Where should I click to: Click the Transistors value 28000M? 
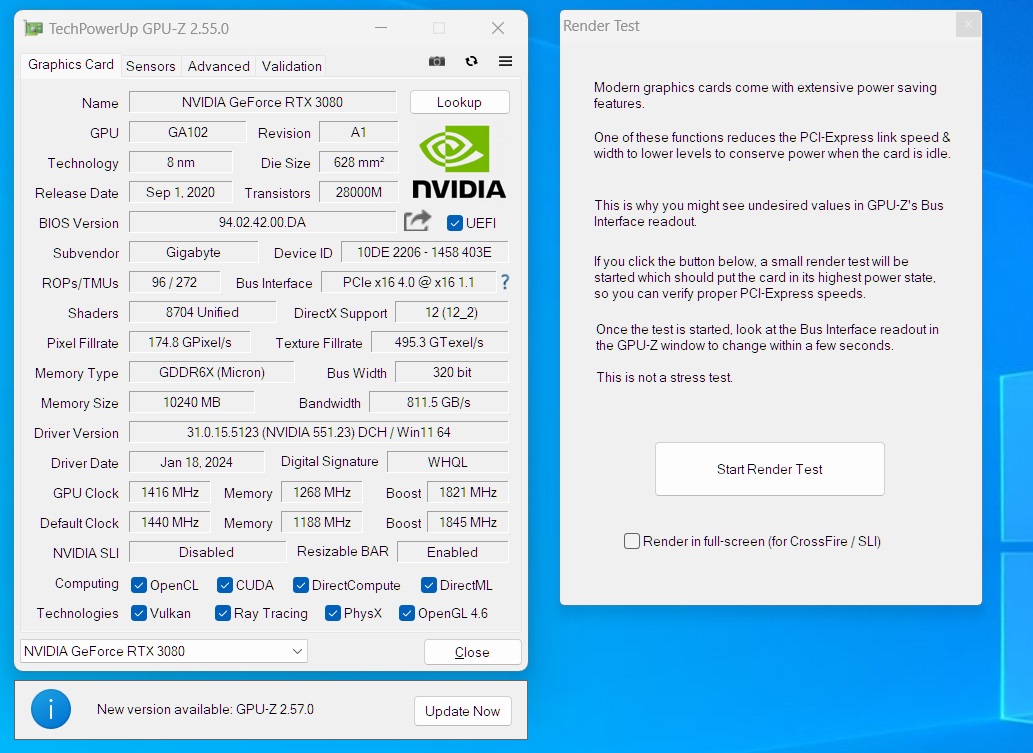(x=358, y=192)
